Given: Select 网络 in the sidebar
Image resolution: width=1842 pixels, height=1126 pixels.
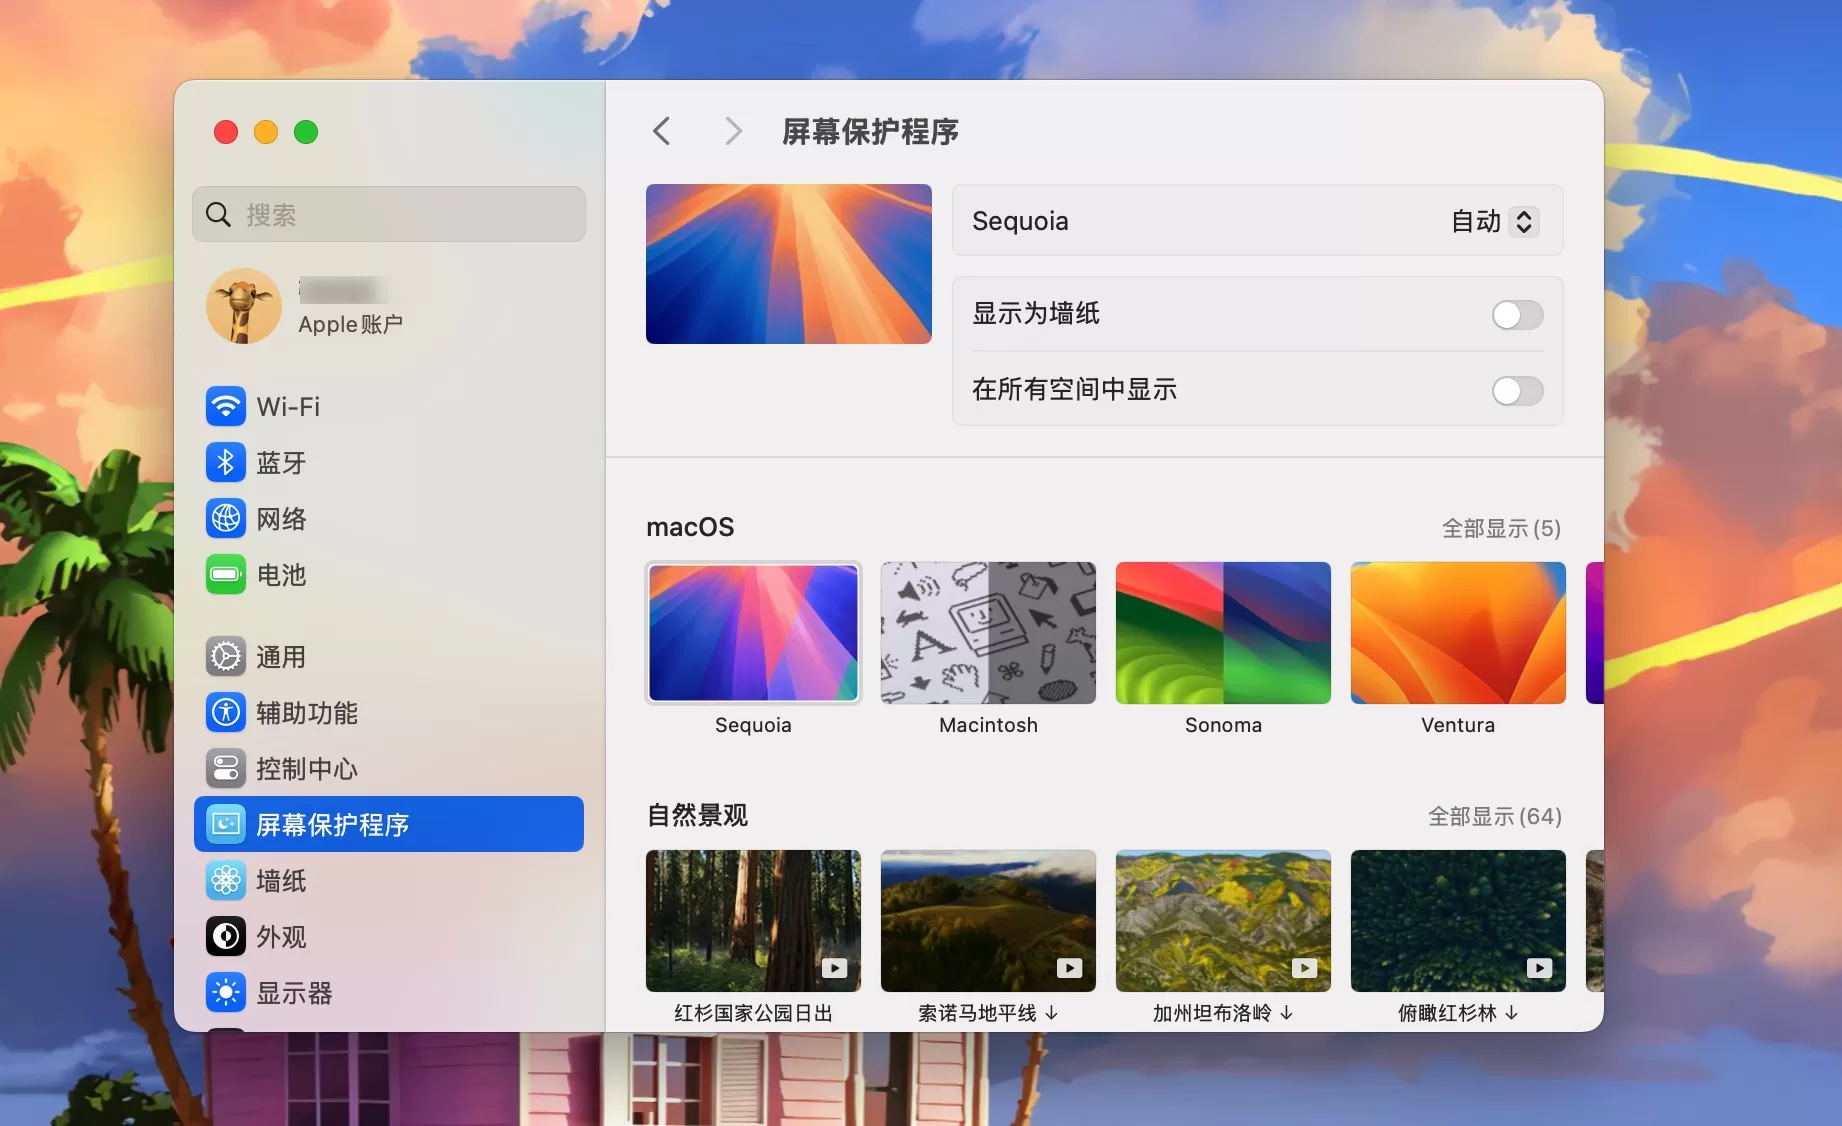Looking at the screenshot, I should point(389,519).
